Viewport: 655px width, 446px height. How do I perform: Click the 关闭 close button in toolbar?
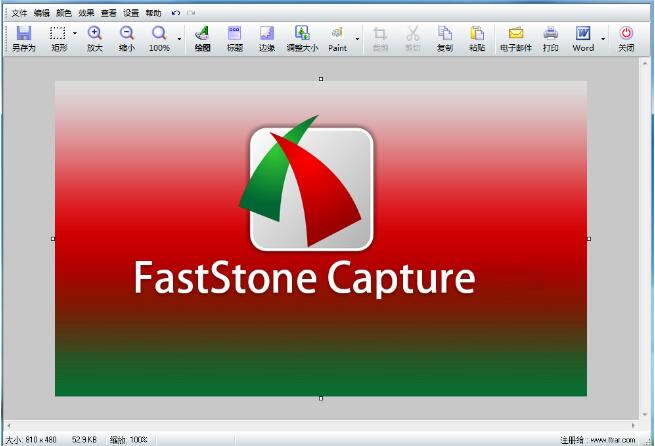(626, 38)
